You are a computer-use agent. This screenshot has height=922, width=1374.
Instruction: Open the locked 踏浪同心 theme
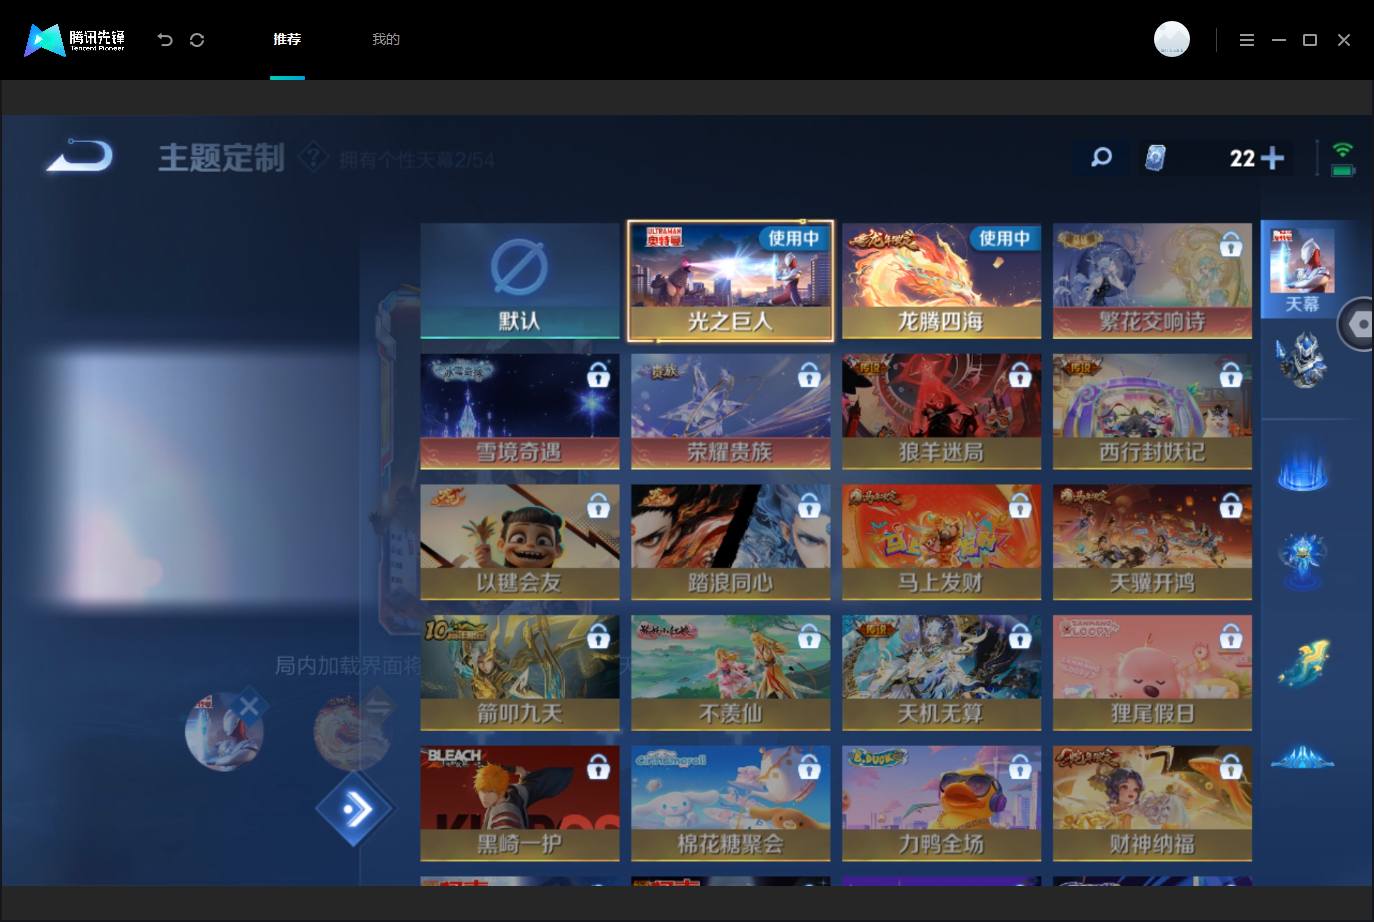(730, 542)
